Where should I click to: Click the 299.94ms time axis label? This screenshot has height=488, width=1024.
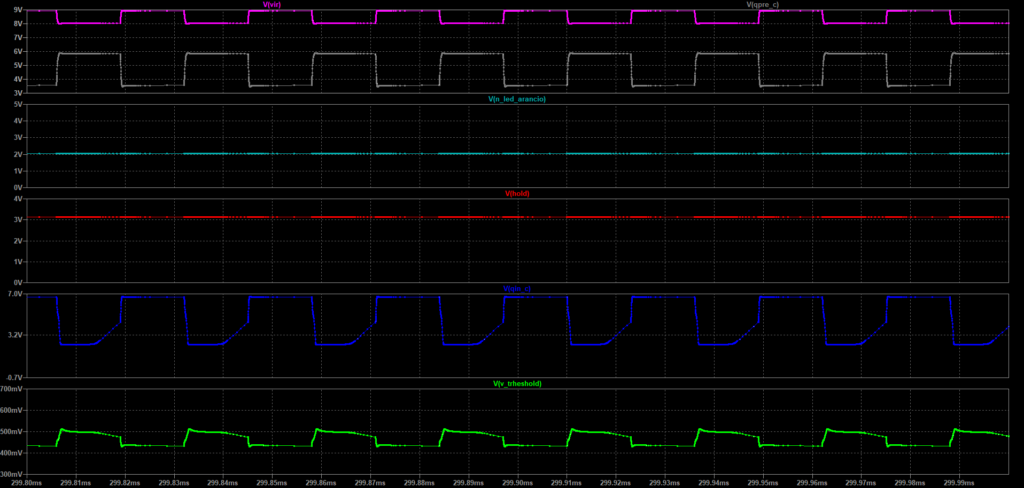(x=714, y=483)
